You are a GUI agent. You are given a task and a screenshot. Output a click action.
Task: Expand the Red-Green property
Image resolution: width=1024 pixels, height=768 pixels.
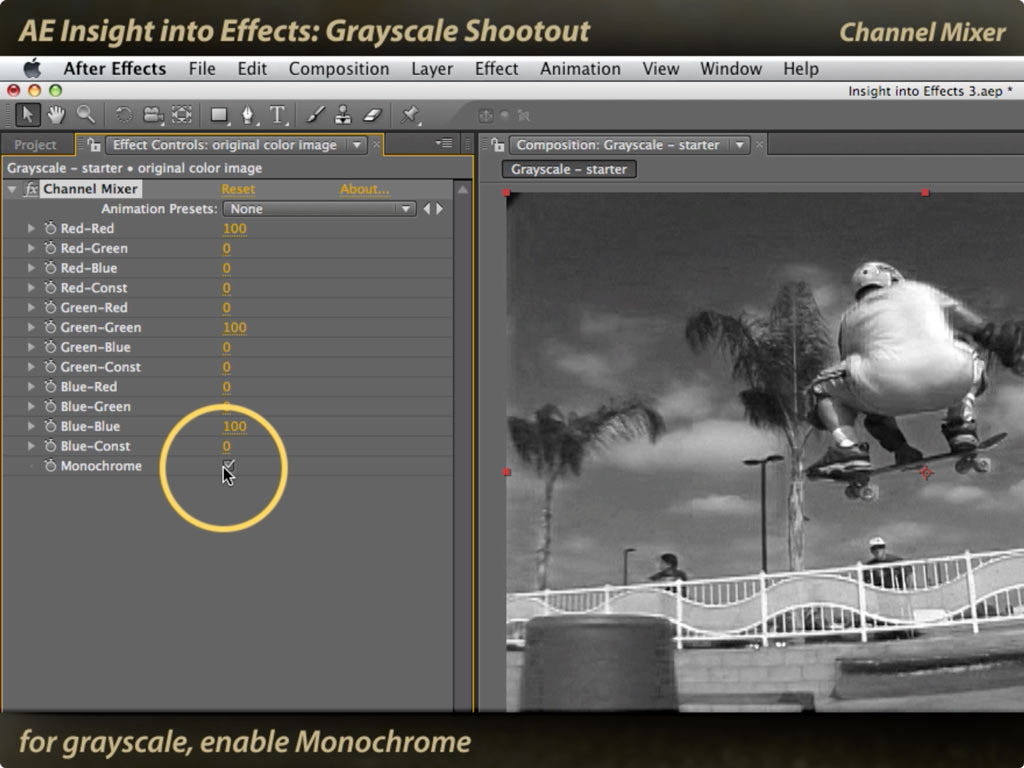tap(31, 248)
